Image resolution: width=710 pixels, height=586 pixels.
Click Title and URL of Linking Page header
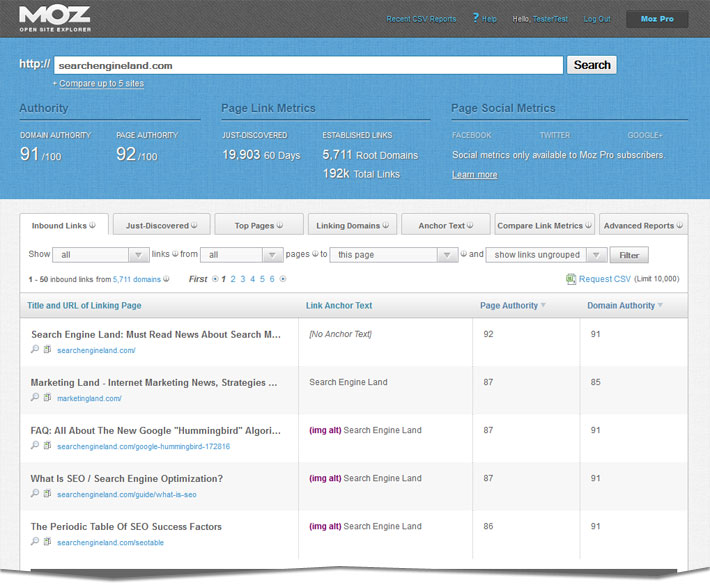click(84, 305)
